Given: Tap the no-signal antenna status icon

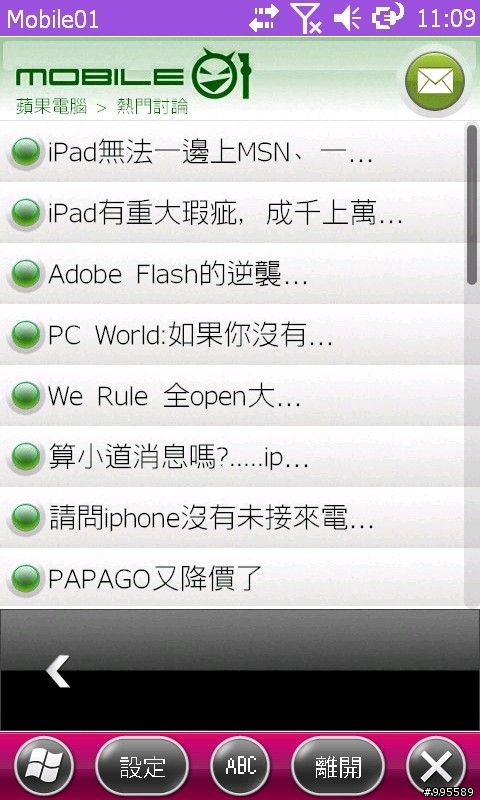Looking at the screenshot, I should coord(305,18).
